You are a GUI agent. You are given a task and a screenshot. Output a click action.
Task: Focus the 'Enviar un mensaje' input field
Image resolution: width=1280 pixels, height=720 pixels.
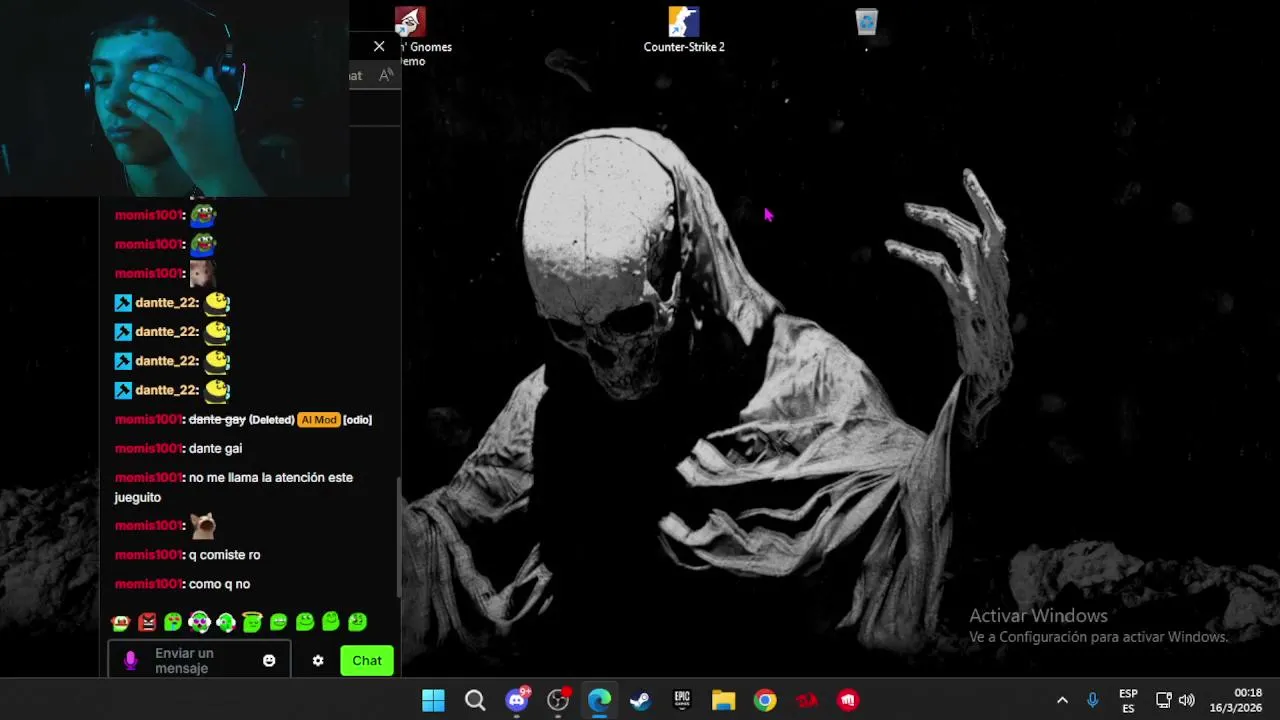tap(197, 660)
